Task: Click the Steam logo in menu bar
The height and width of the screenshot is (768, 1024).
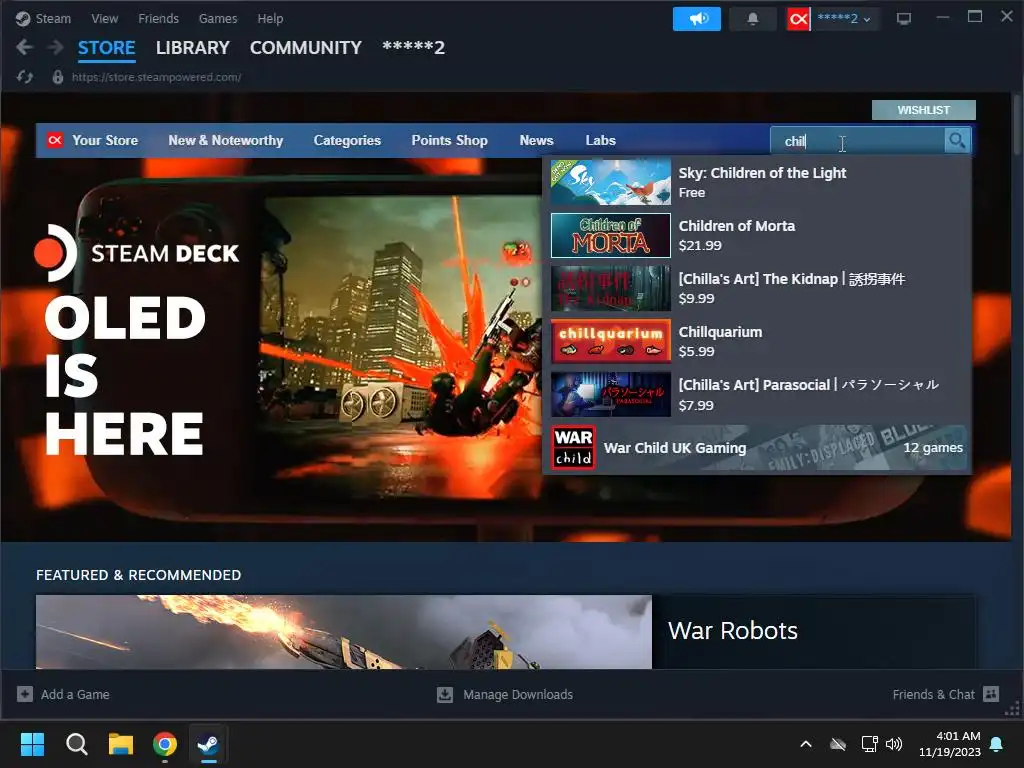Action: (23, 18)
